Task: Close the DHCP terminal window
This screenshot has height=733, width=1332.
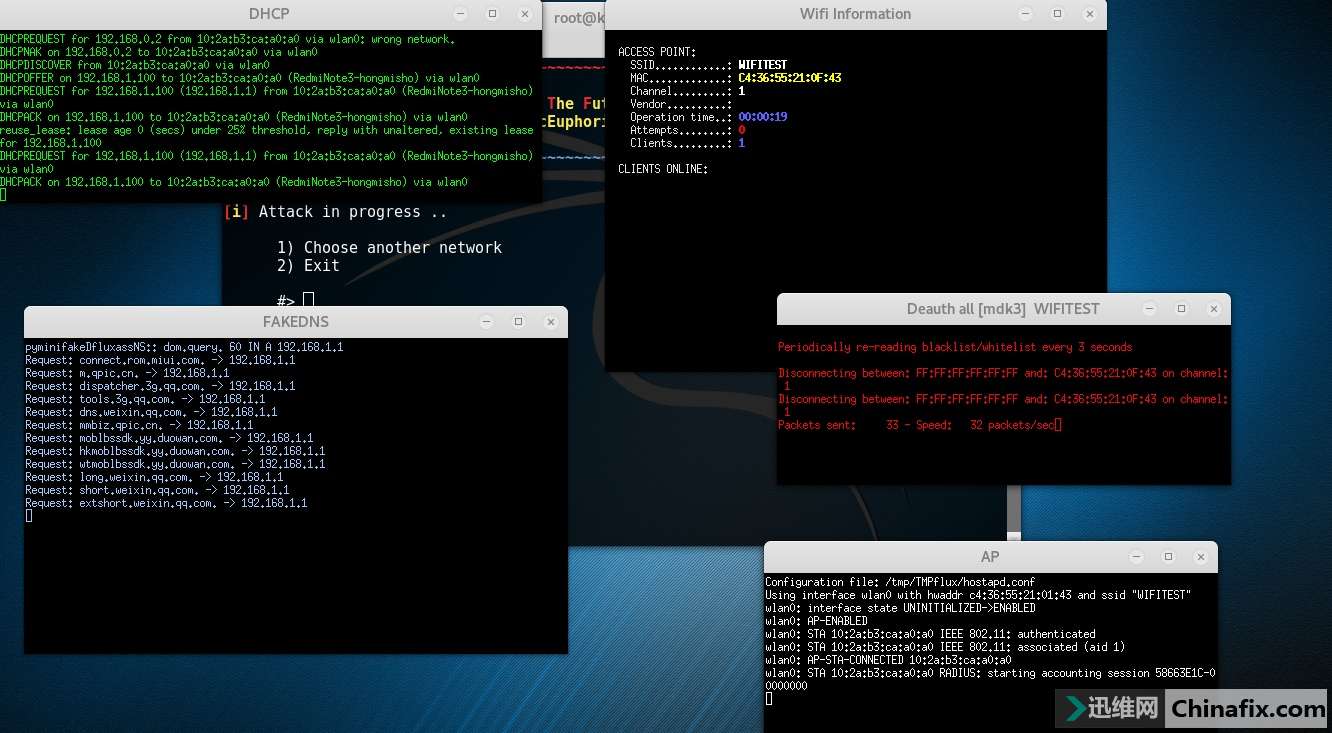Action: (x=524, y=14)
